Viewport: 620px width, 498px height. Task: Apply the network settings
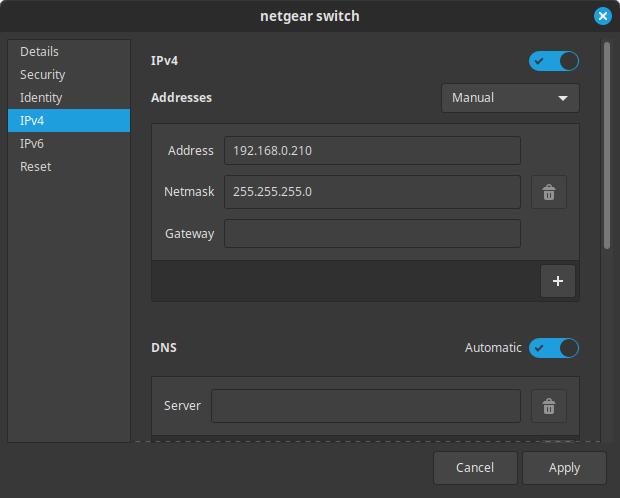tap(564, 468)
